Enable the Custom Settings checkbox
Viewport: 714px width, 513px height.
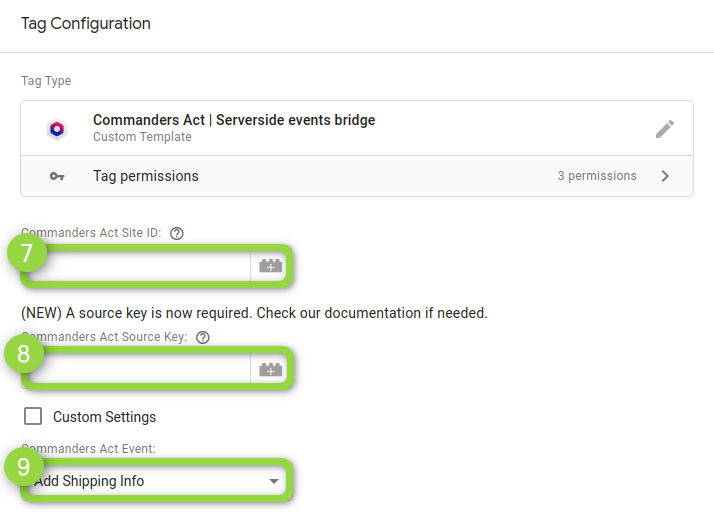33,416
